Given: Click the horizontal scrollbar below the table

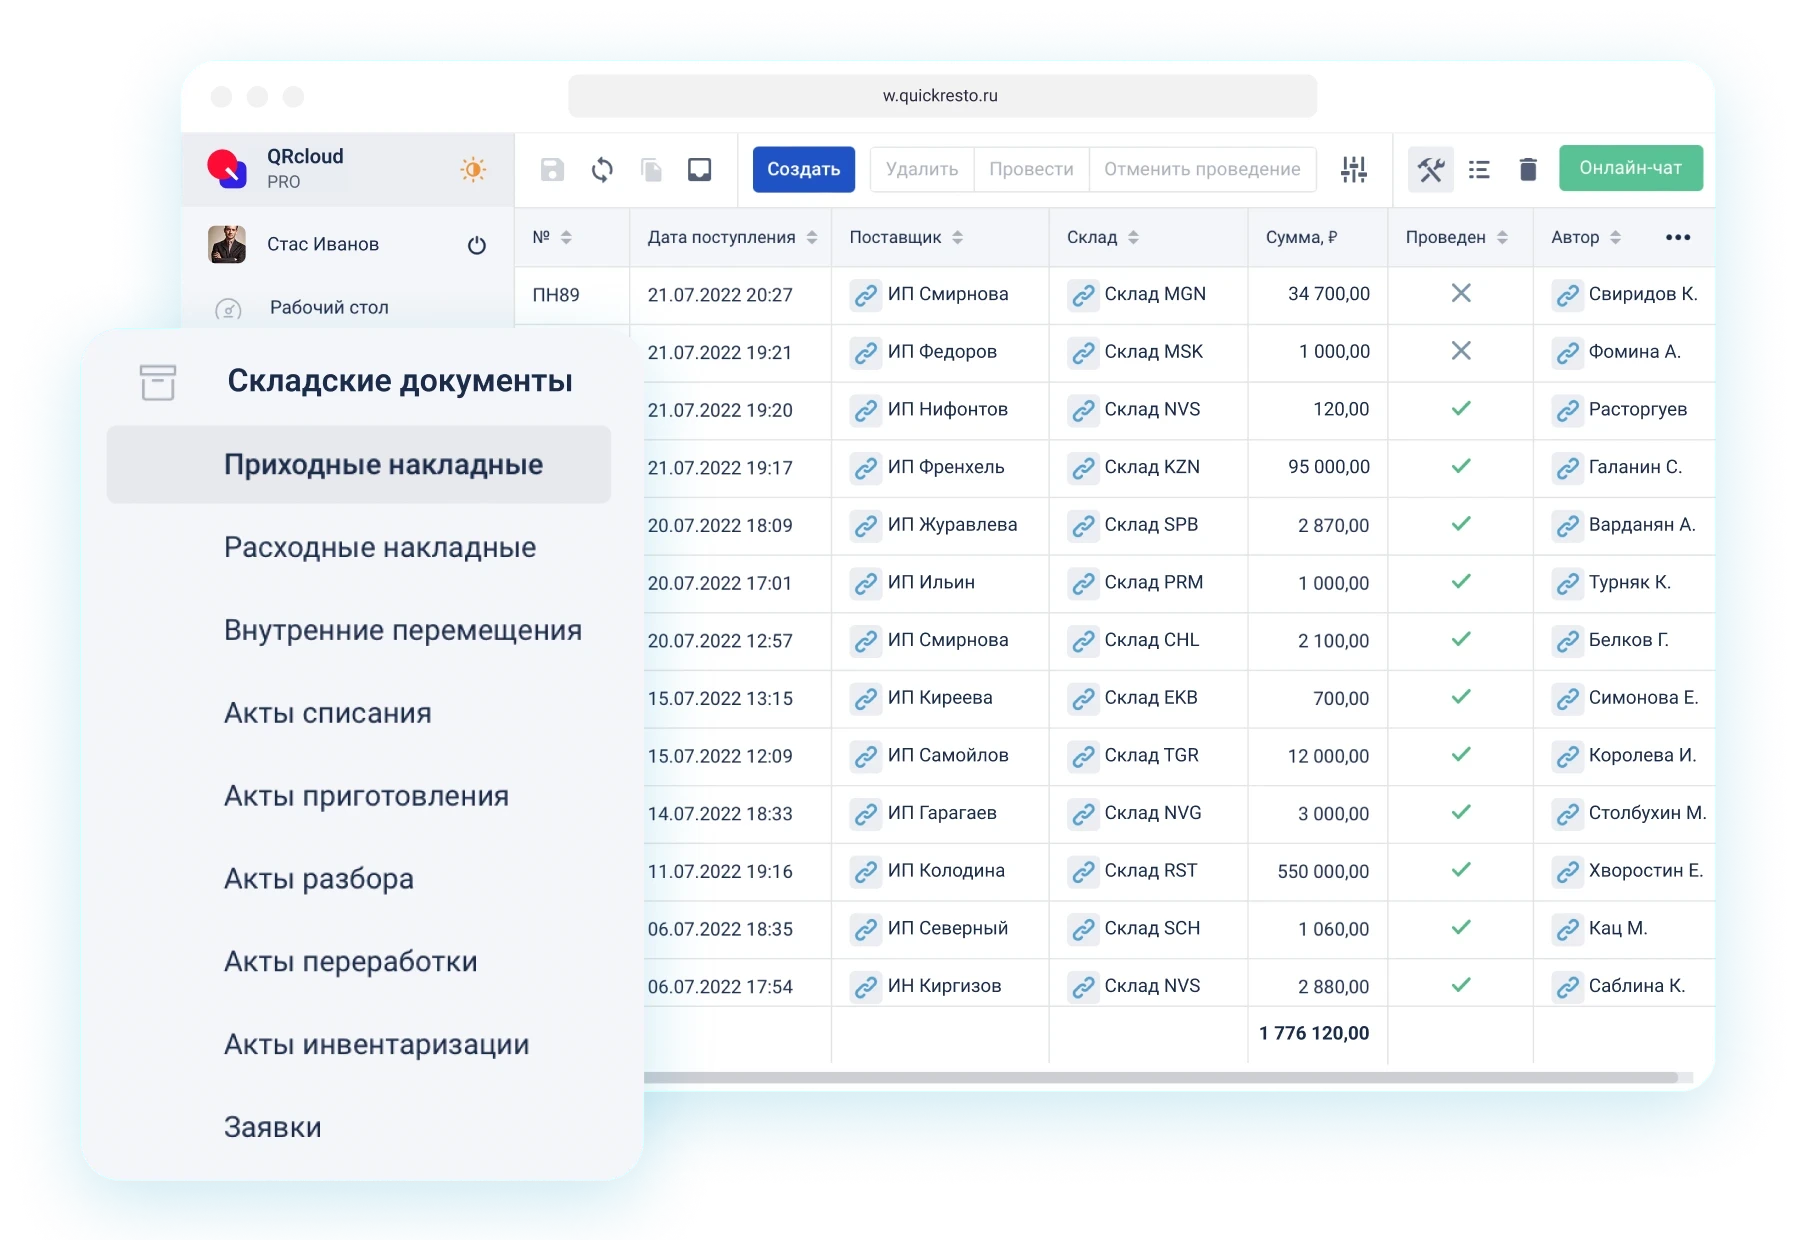Looking at the screenshot, I should [x=1160, y=1078].
